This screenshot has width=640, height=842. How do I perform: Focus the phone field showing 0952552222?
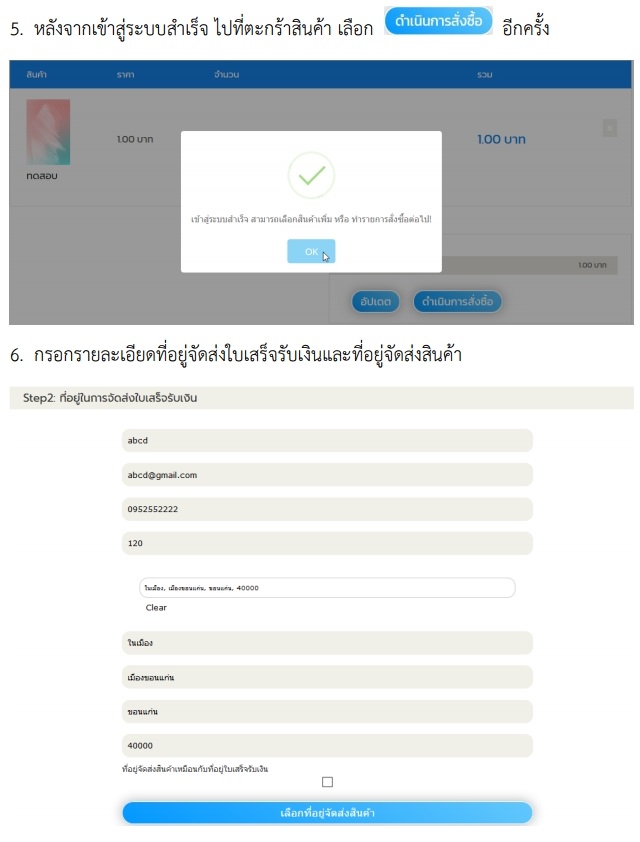(327, 509)
